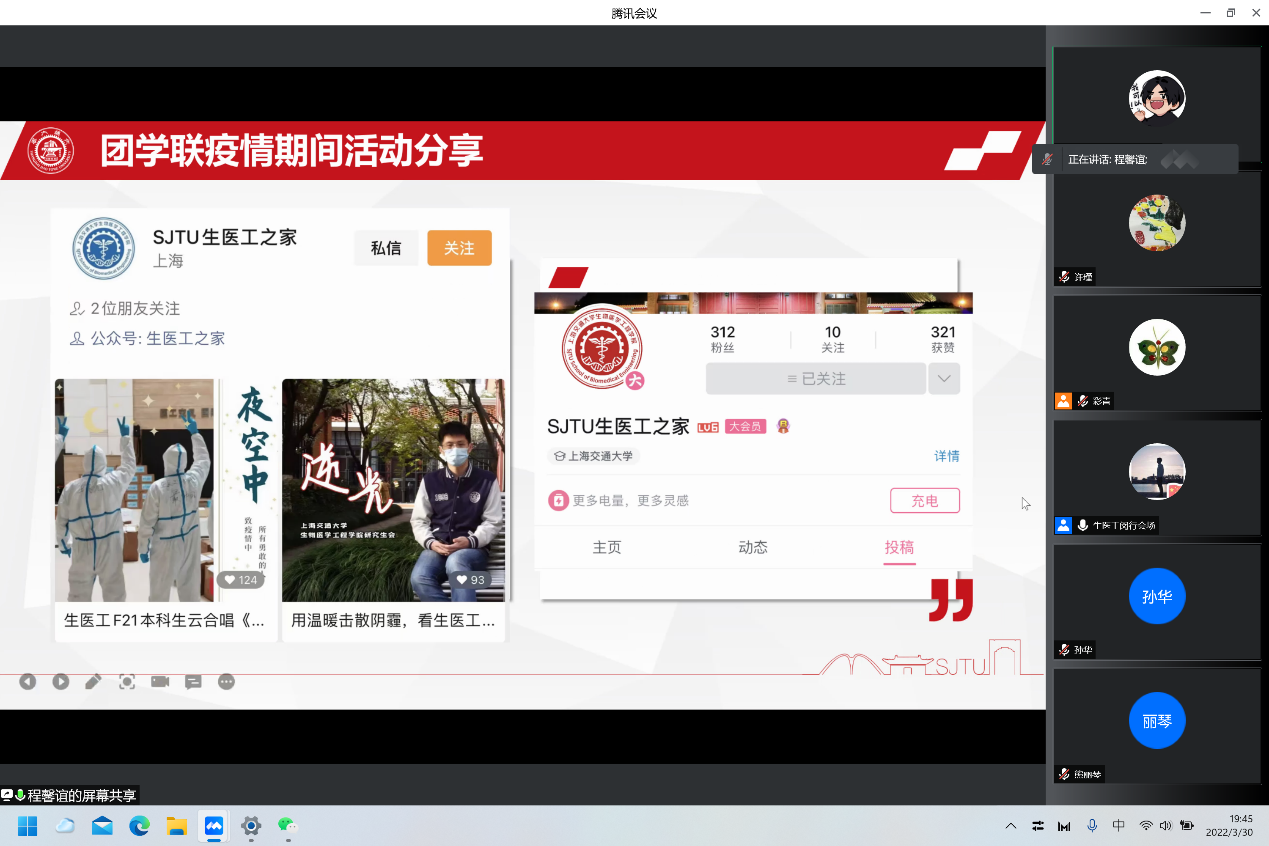Open Microsoft Edge from the taskbar

pyautogui.click(x=139, y=826)
